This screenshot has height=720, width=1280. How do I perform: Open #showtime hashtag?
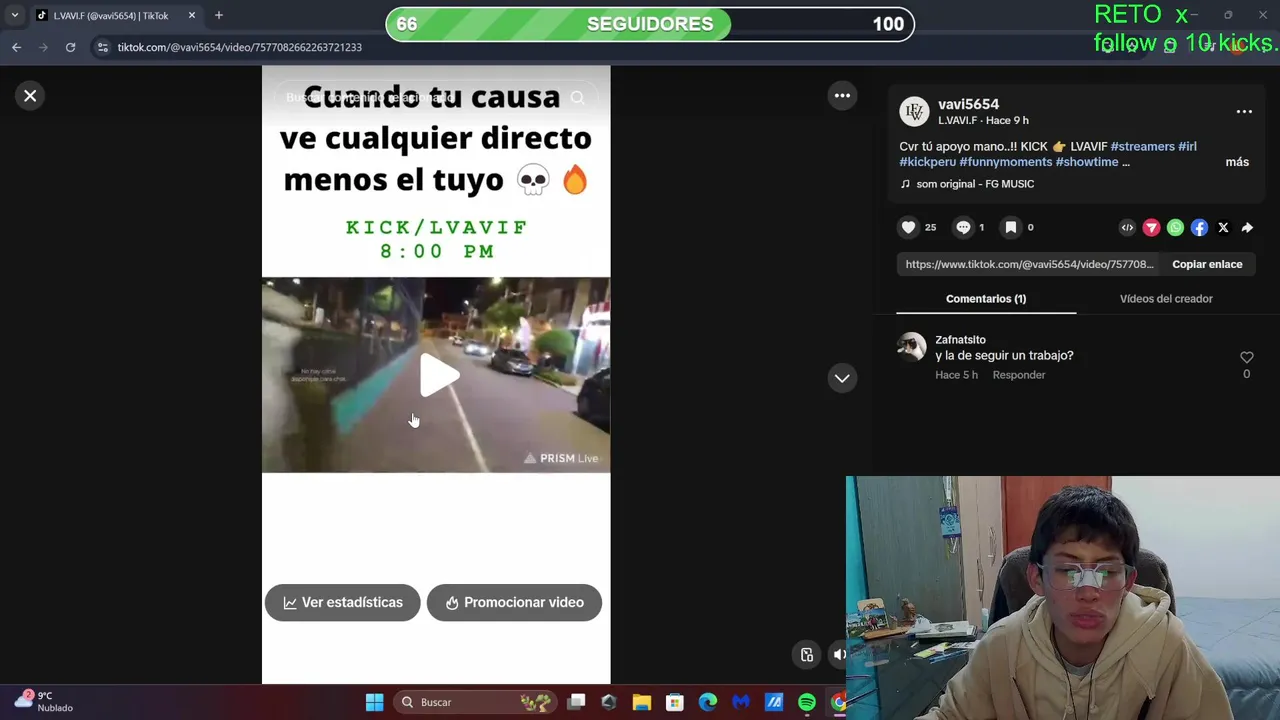coord(1087,162)
